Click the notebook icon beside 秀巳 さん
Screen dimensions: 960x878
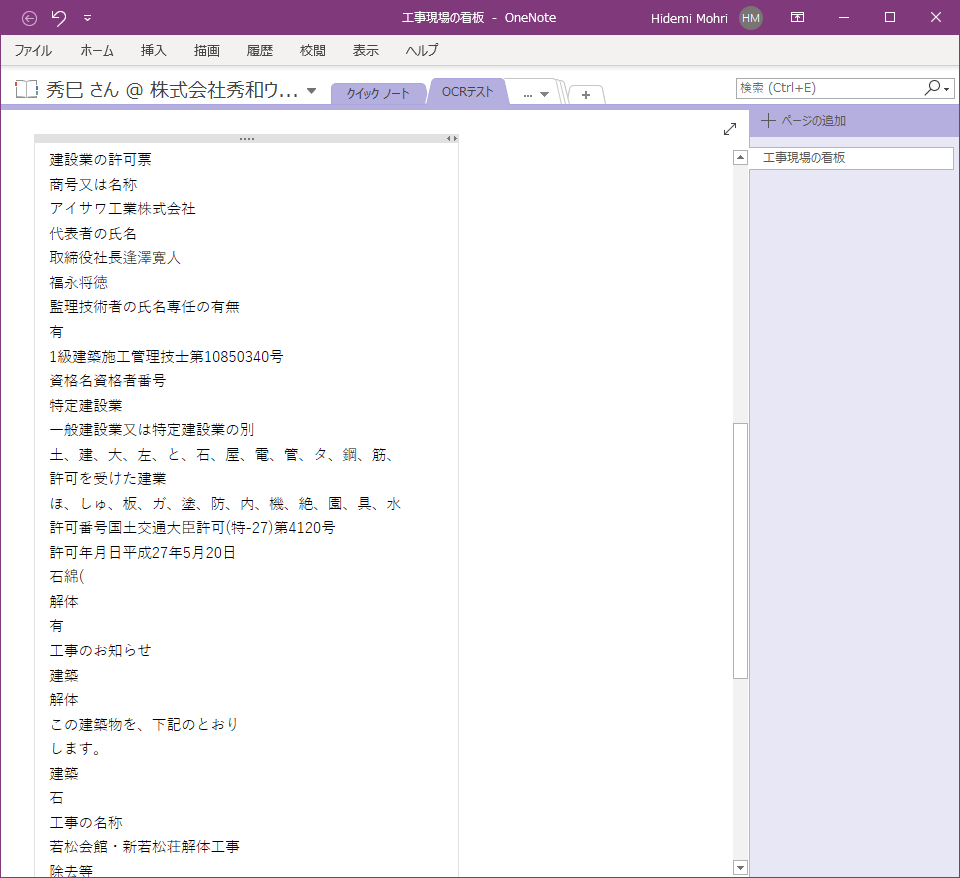pos(27,90)
